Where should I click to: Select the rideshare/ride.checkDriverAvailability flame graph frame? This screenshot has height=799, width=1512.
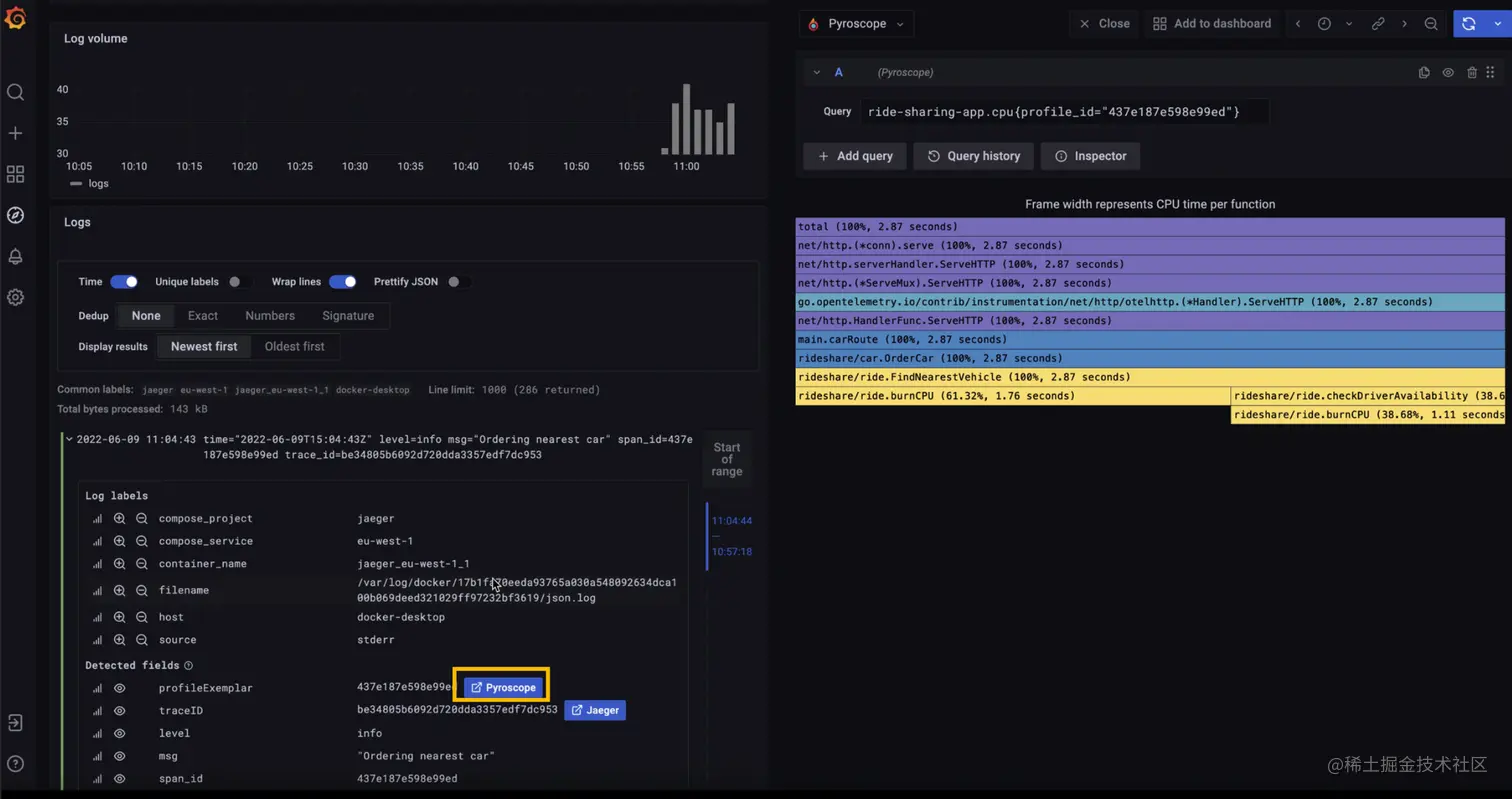pos(1368,396)
